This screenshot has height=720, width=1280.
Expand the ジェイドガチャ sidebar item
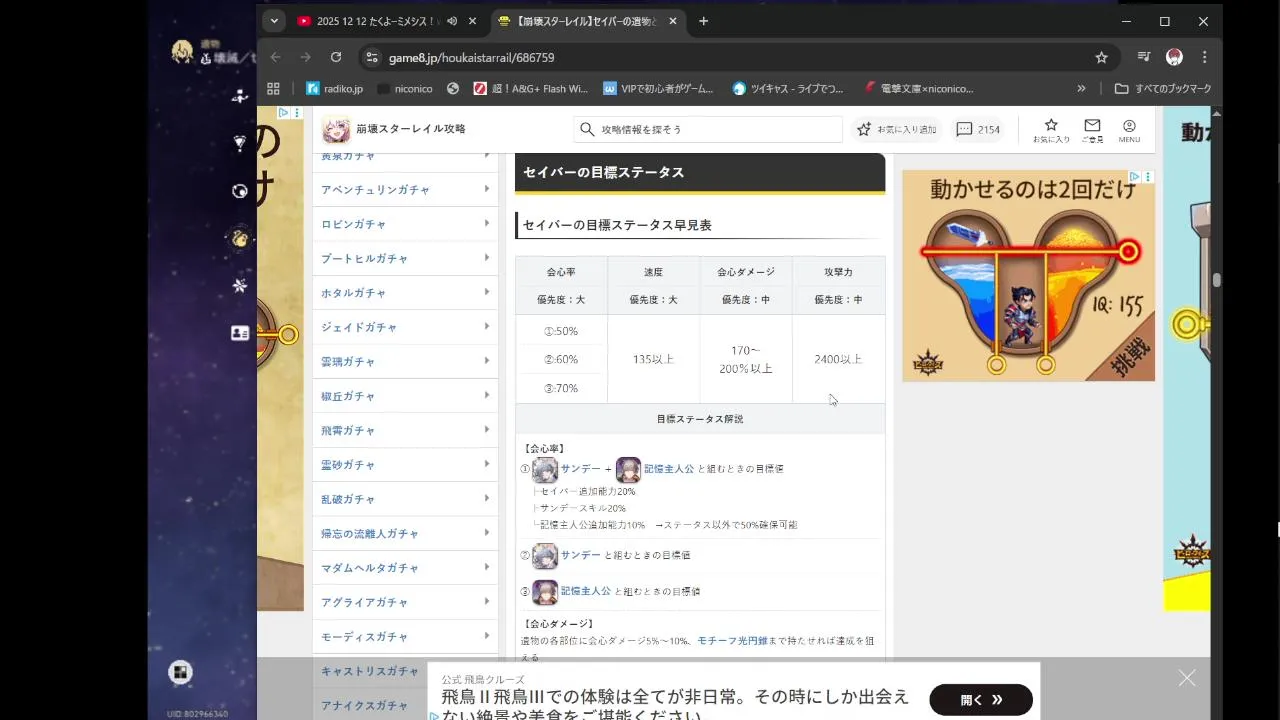point(405,327)
